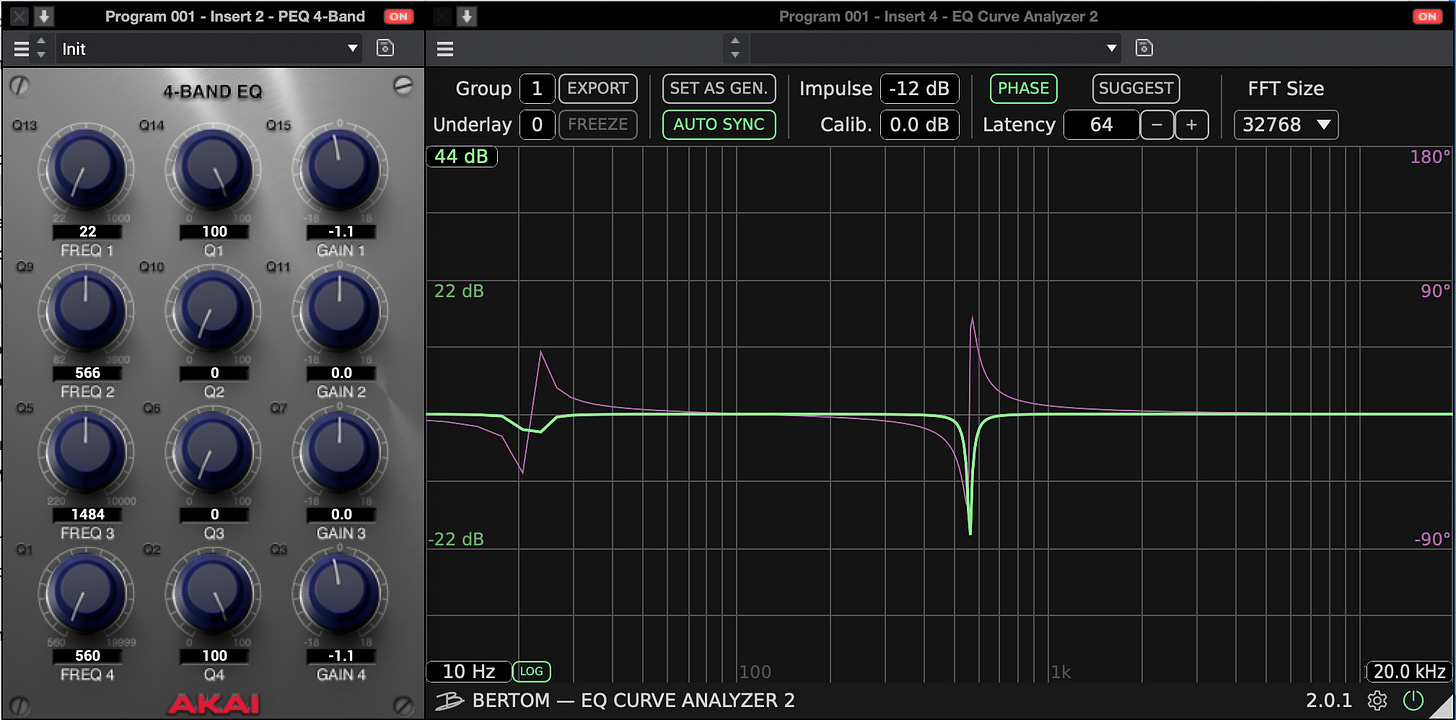Open Bertom settings gear icon
The height and width of the screenshot is (720, 1456).
(1378, 700)
